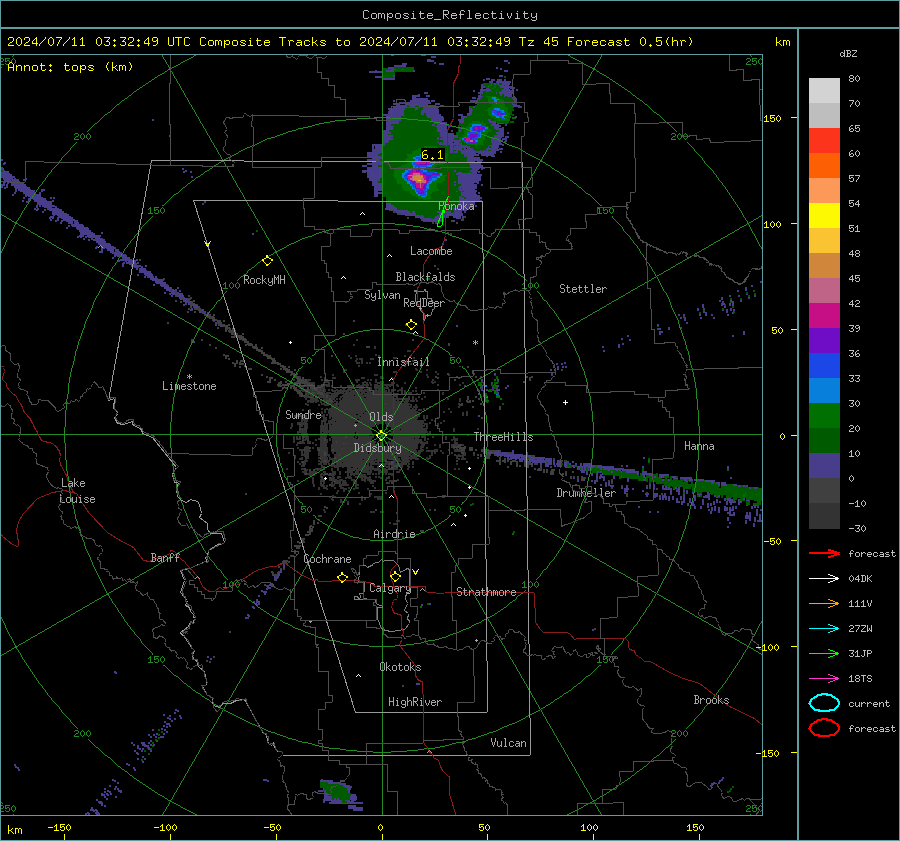This screenshot has height=841, width=900.
Task: Click the storm reflectivity core north of Ponoka
Action: click(418, 179)
